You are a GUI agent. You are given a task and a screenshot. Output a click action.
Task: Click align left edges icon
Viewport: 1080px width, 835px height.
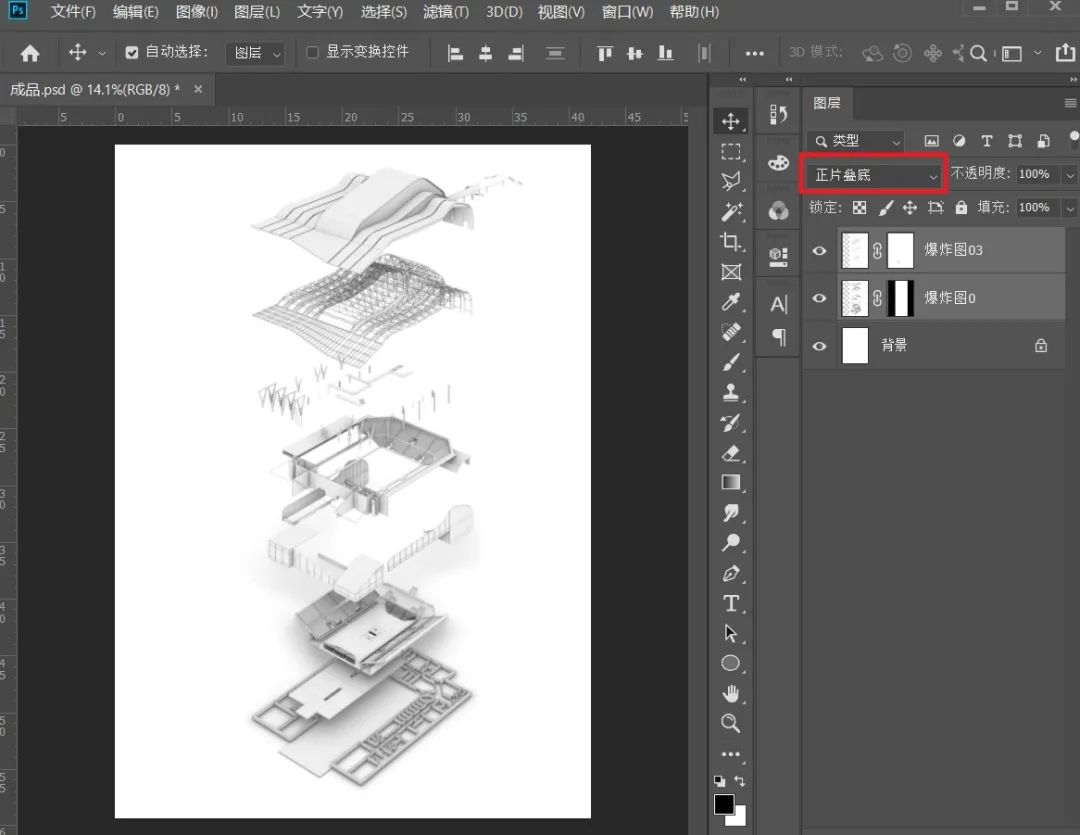[x=455, y=53]
